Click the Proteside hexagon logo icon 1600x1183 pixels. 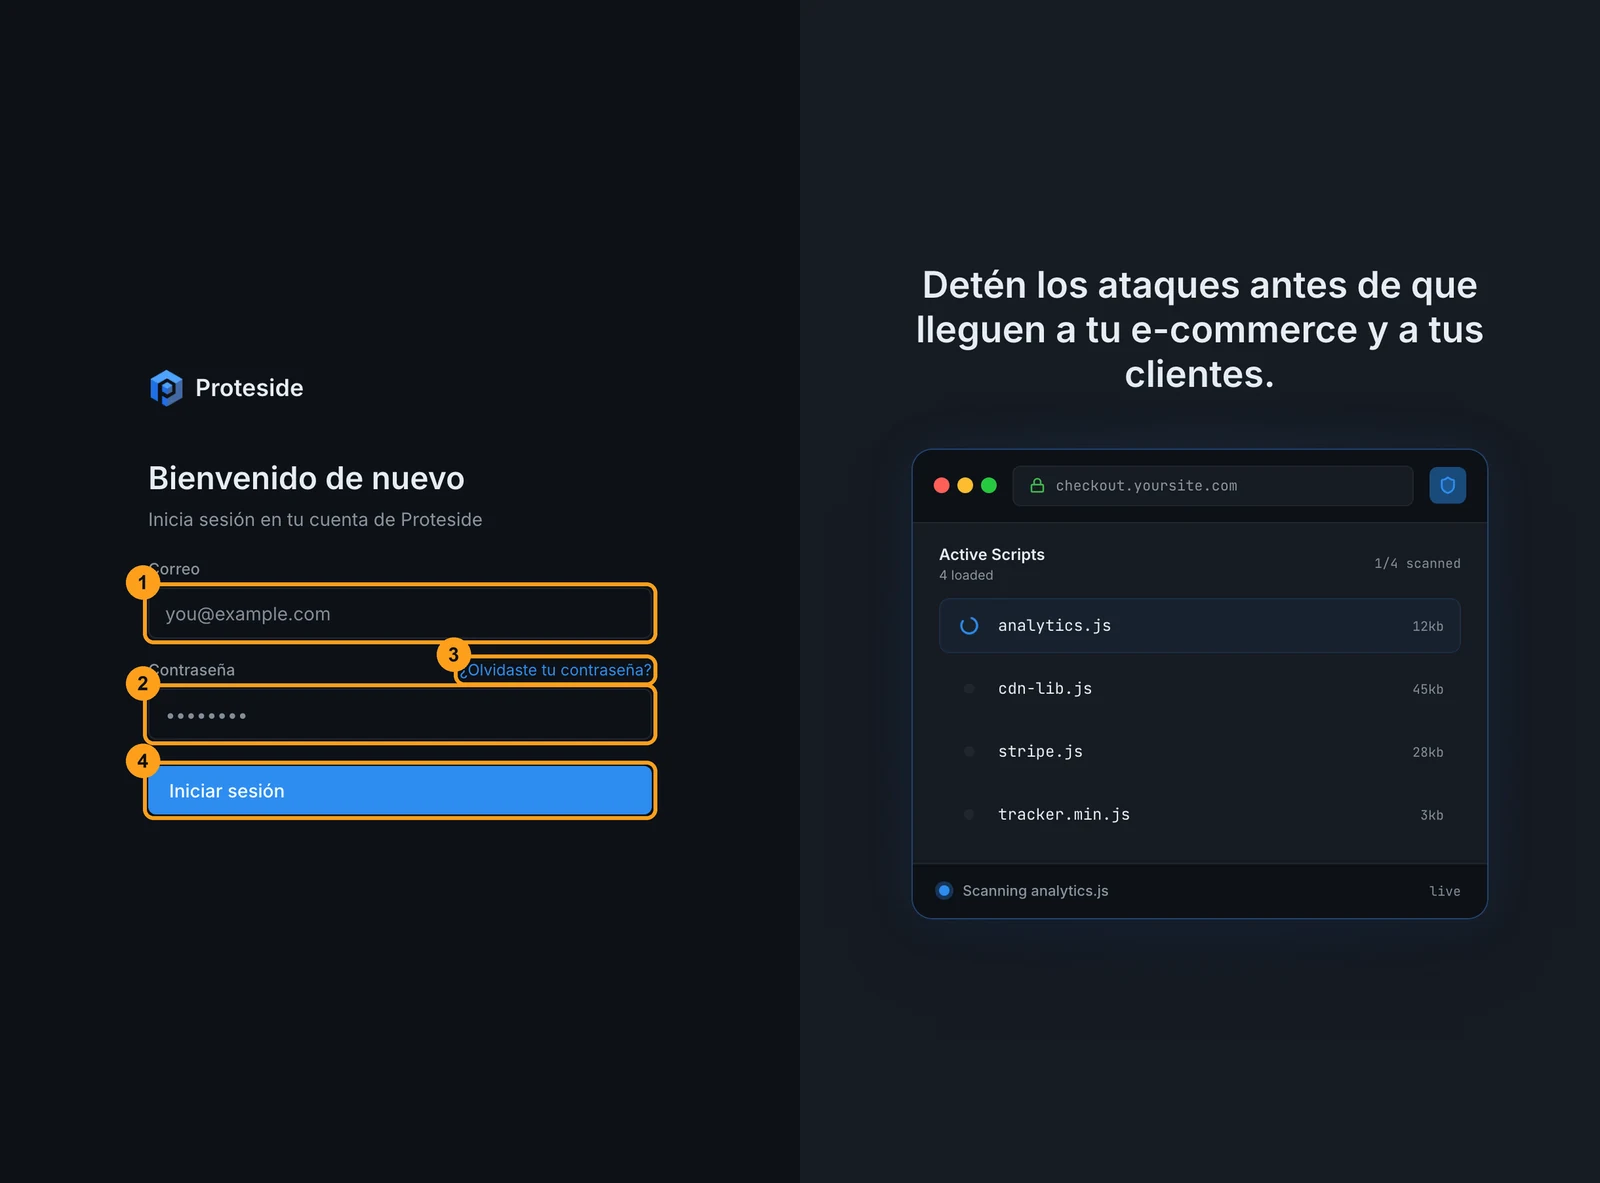166,388
